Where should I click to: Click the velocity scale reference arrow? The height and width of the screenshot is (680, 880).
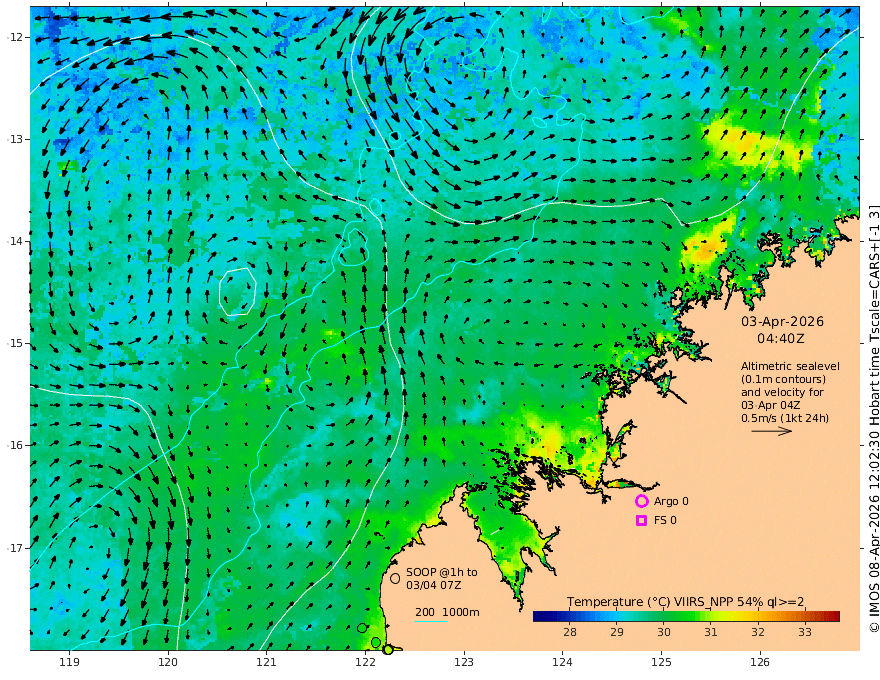(x=772, y=431)
